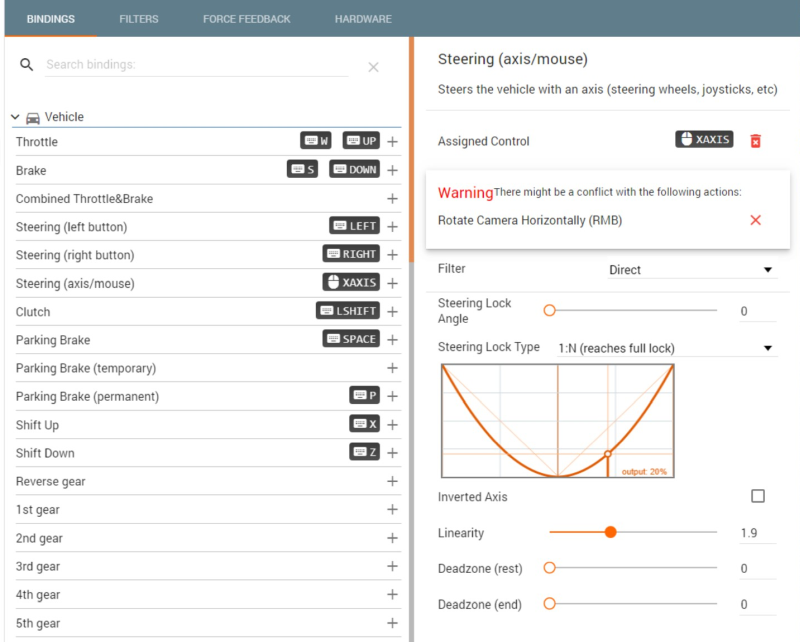Click the plus icon next to Reverse gear
Image resolution: width=800 pixels, height=642 pixels.
392,482
